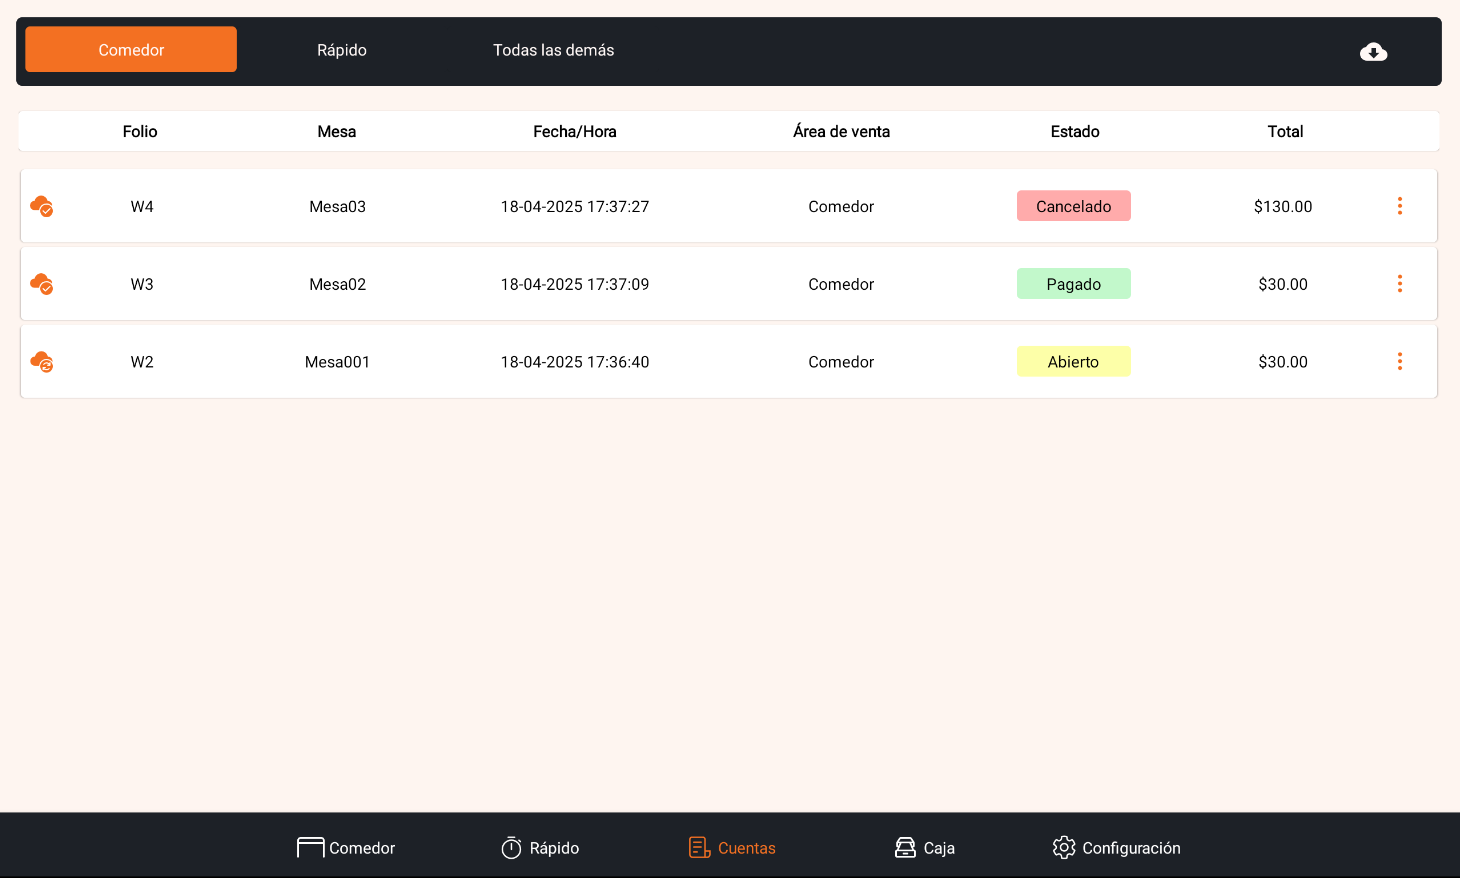The height and width of the screenshot is (878, 1460).
Task: Select folio W2 cell
Action: [142, 363]
